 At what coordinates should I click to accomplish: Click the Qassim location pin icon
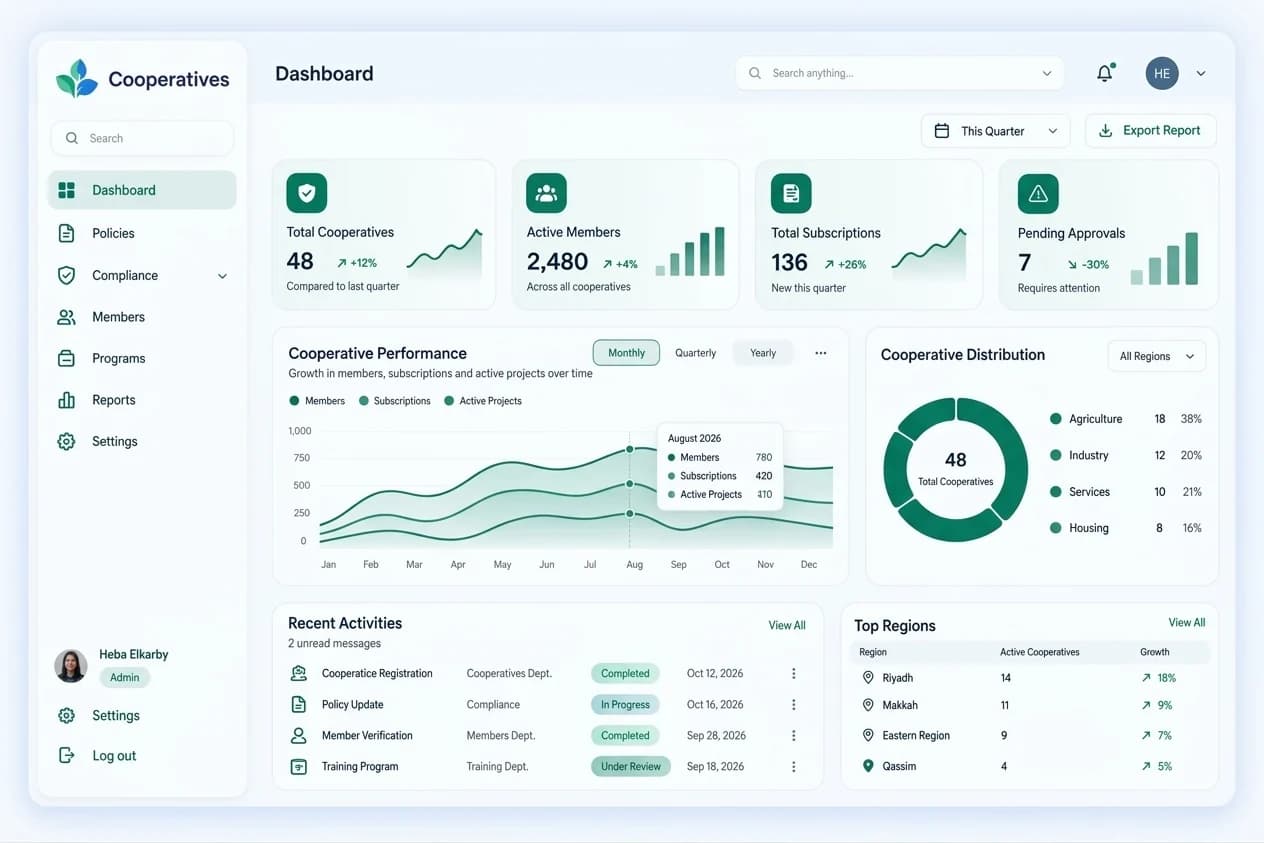[868, 766]
